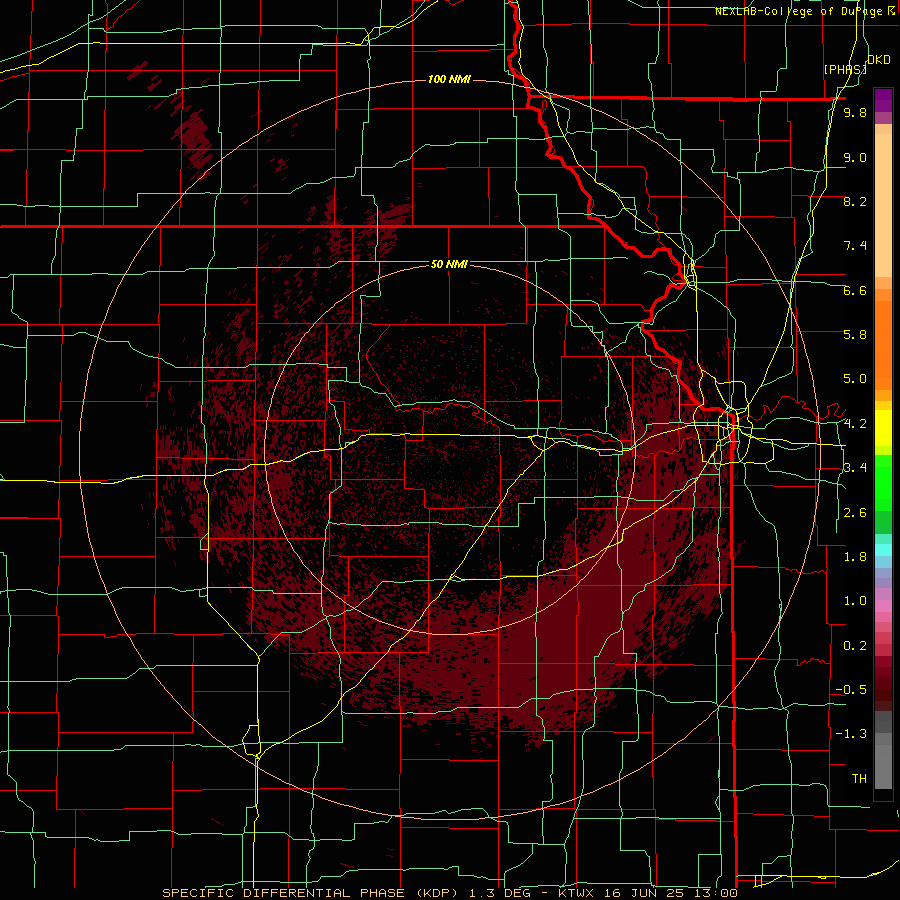Screen dimensions: 900x900
Task: Pick the yellow segment of the color bar
Action: pos(883,428)
